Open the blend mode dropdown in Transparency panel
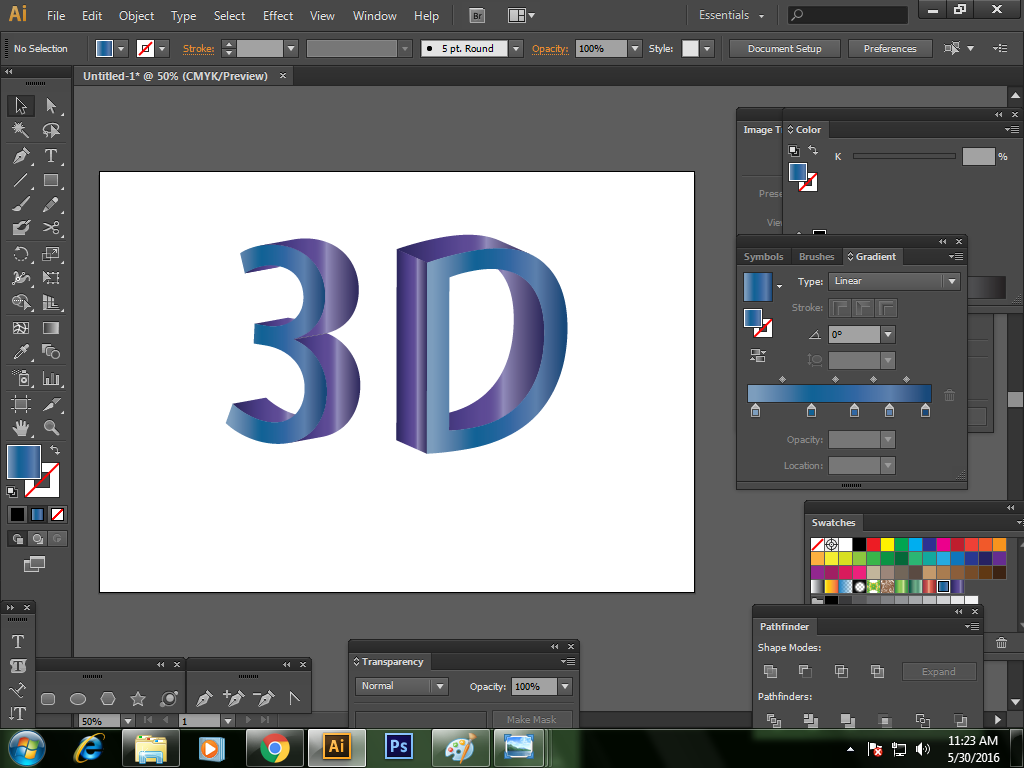Image resolution: width=1024 pixels, height=768 pixels. (401, 686)
